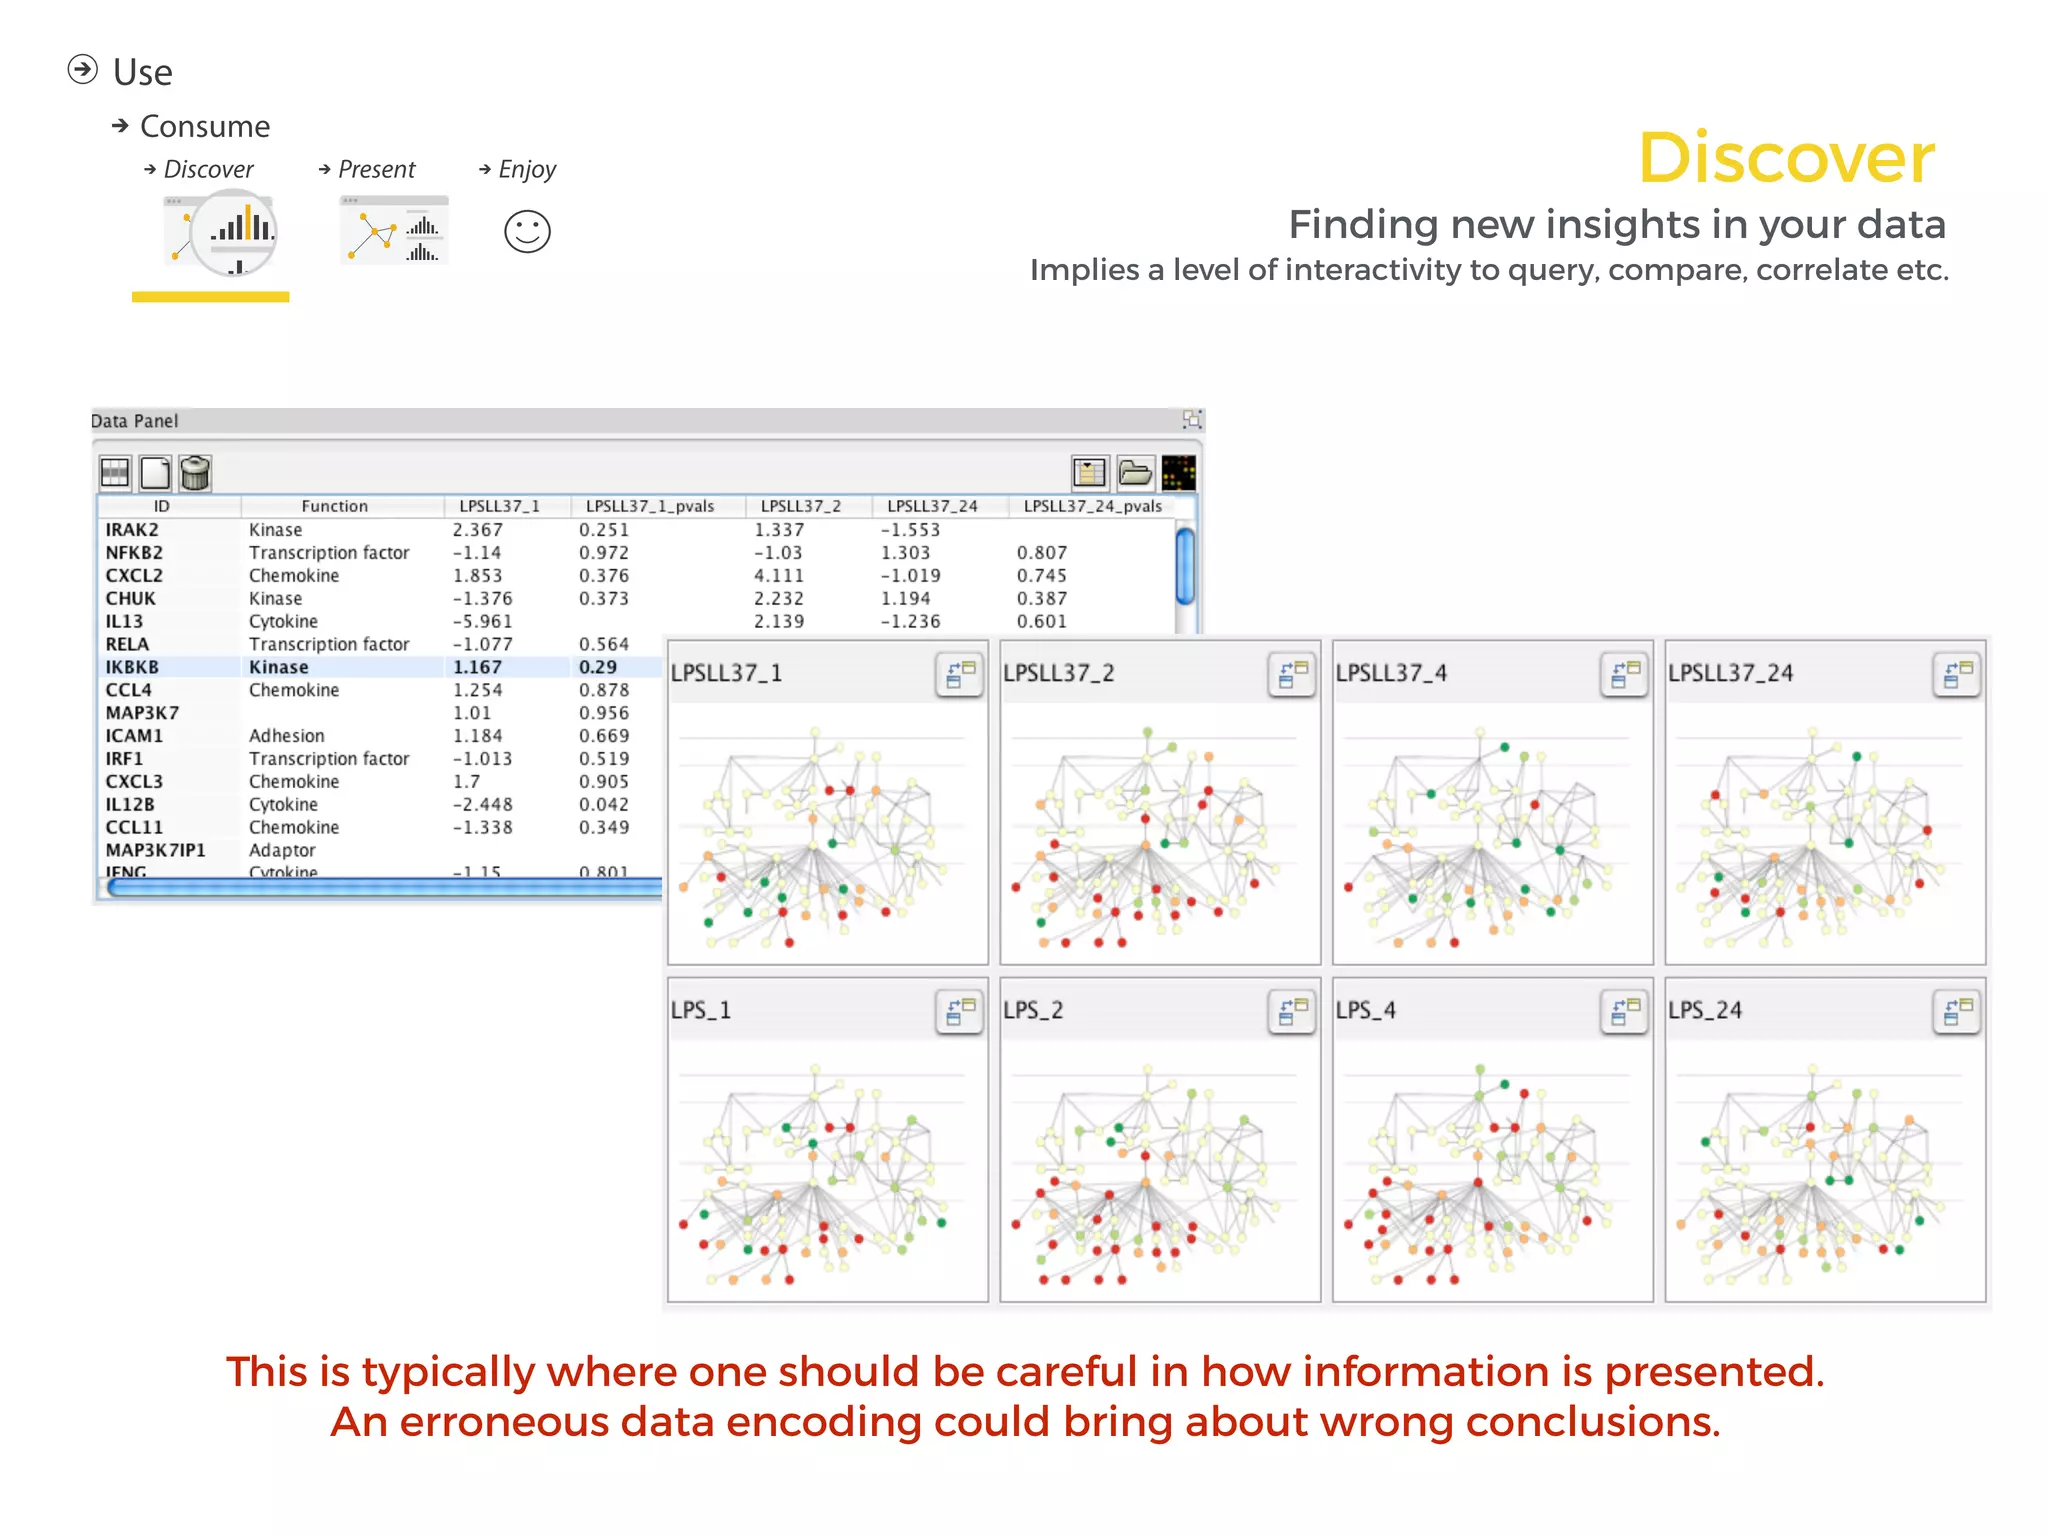Click the trash can delete icon
This screenshot has width=2048, height=1536.
coord(195,472)
